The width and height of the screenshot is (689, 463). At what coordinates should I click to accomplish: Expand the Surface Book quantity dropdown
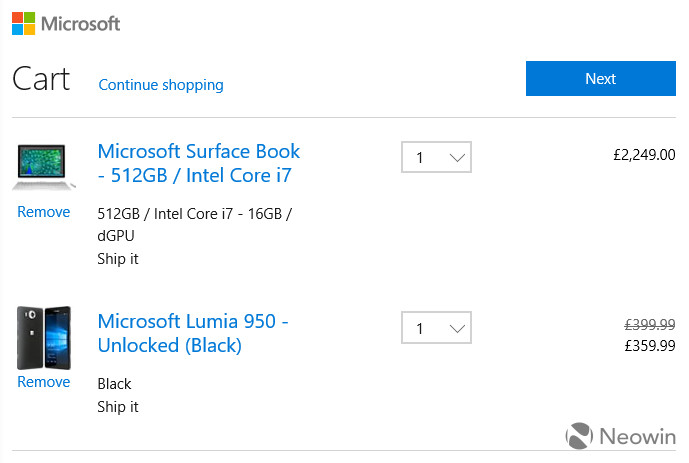pos(436,157)
